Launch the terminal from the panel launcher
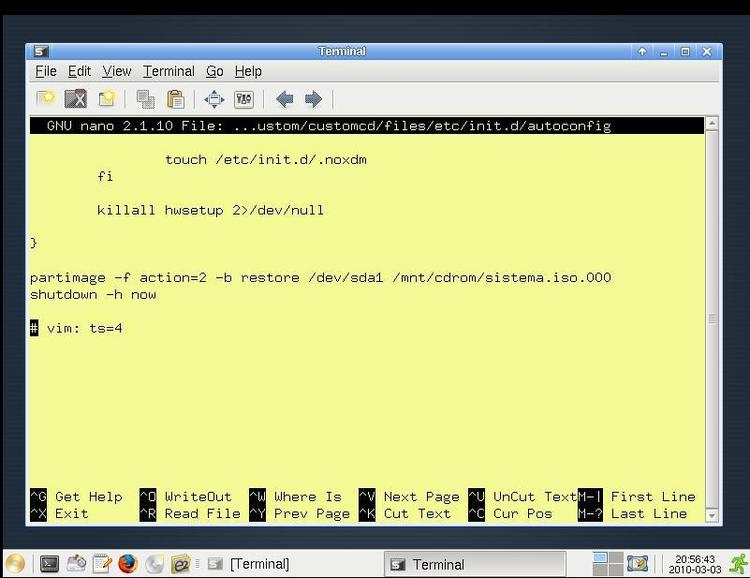750x578 pixels. coord(49,564)
